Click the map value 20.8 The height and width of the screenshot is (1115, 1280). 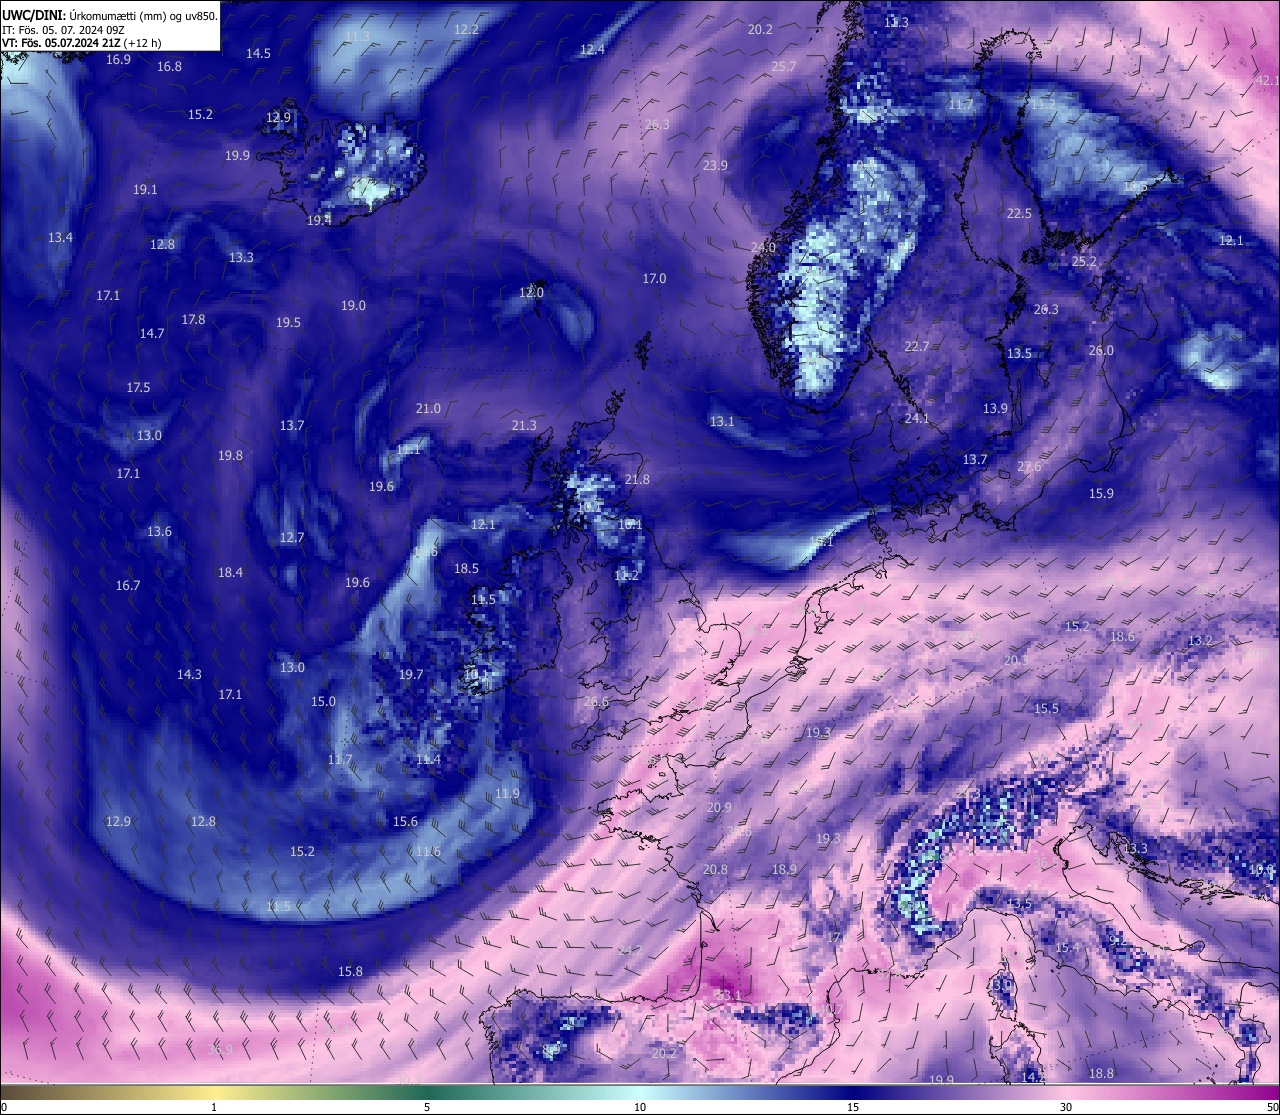point(715,870)
